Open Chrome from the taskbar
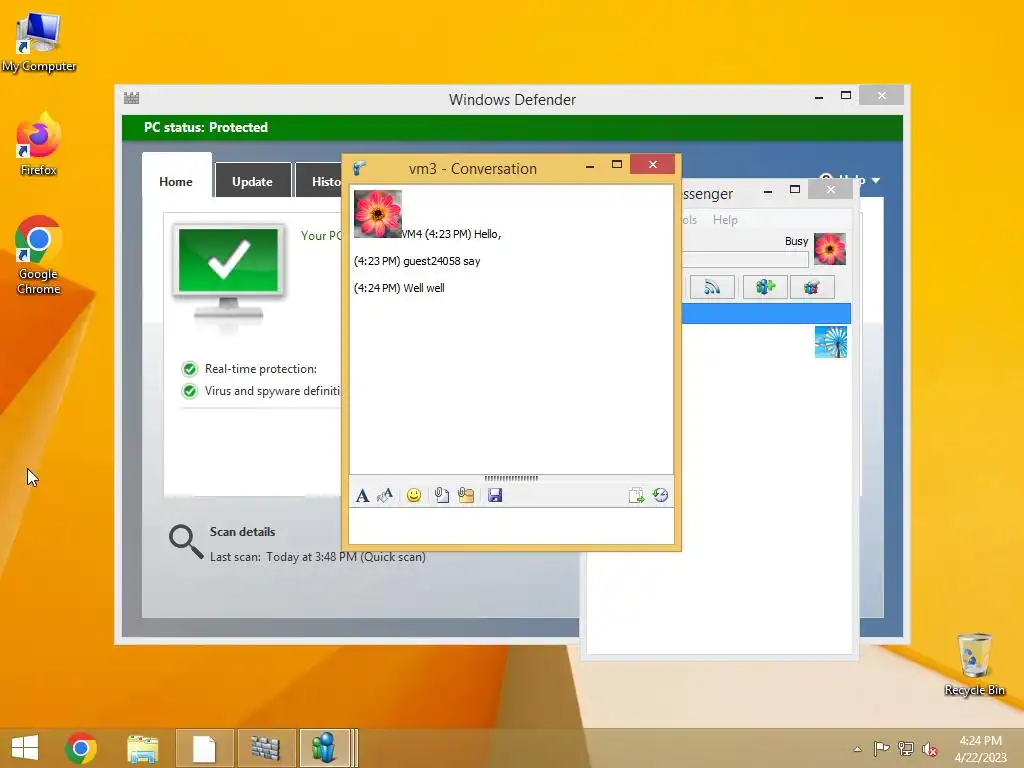Image resolution: width=1024 pixels, height=768 pixels. (x=81, y=748)
